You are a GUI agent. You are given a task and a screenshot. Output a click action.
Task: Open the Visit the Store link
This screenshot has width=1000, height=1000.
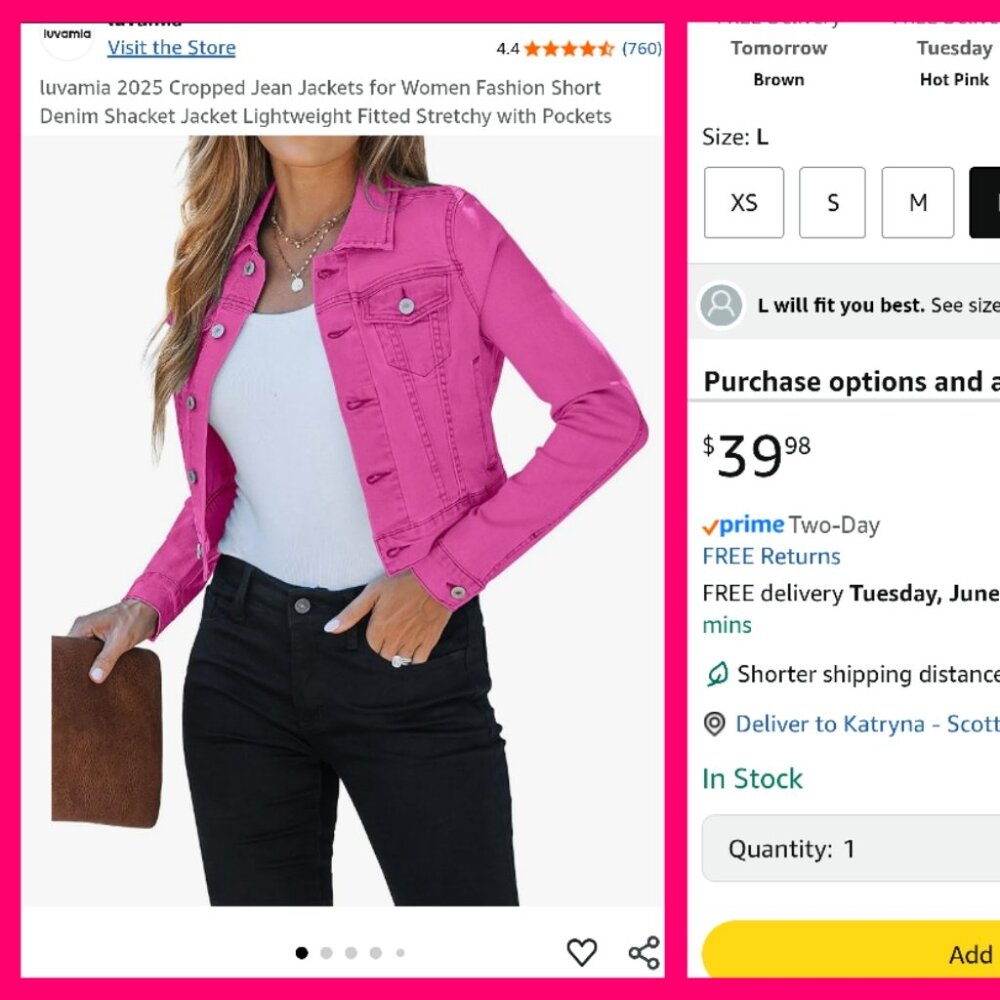[171, 47]
